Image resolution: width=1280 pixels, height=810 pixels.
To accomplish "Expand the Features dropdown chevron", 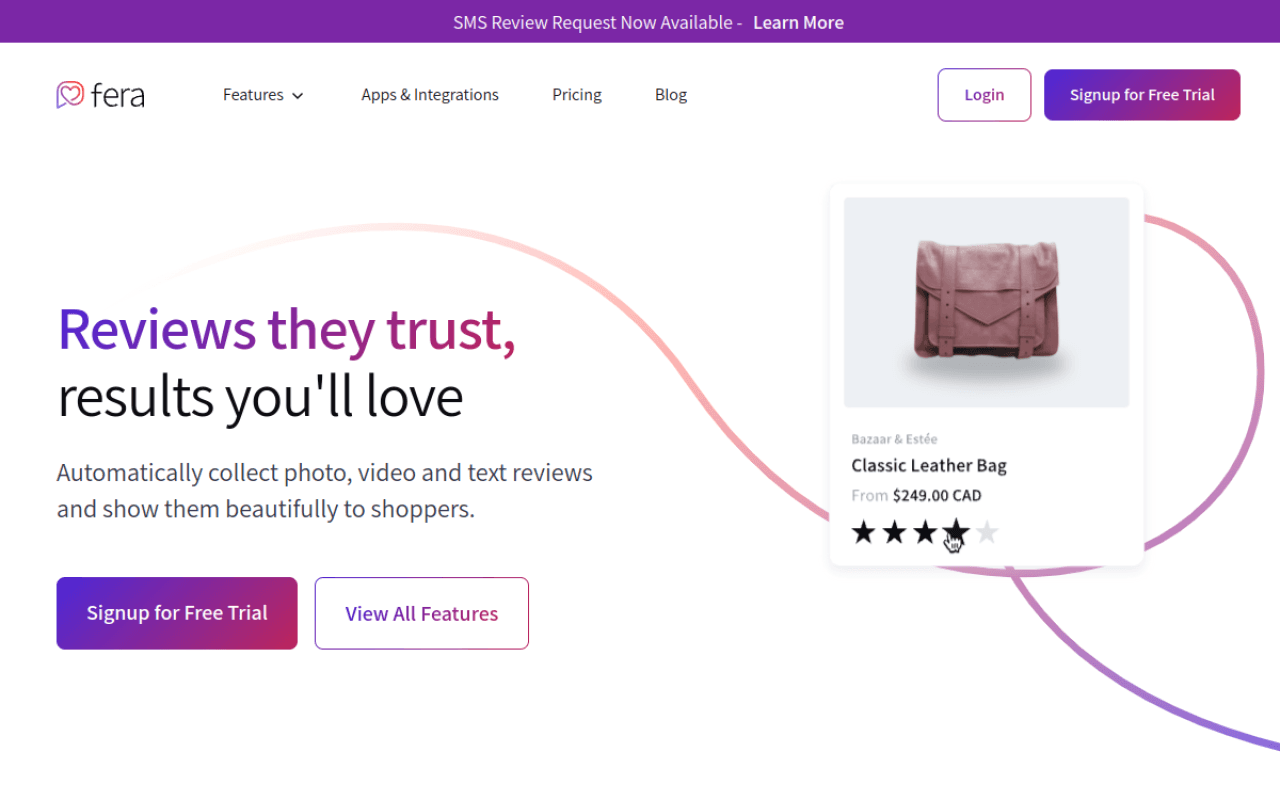I will point(297,96).
